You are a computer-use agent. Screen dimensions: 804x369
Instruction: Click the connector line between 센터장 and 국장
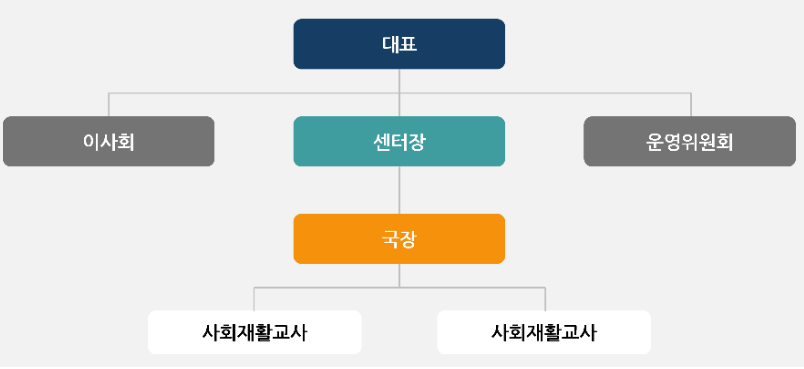[399, 190]
